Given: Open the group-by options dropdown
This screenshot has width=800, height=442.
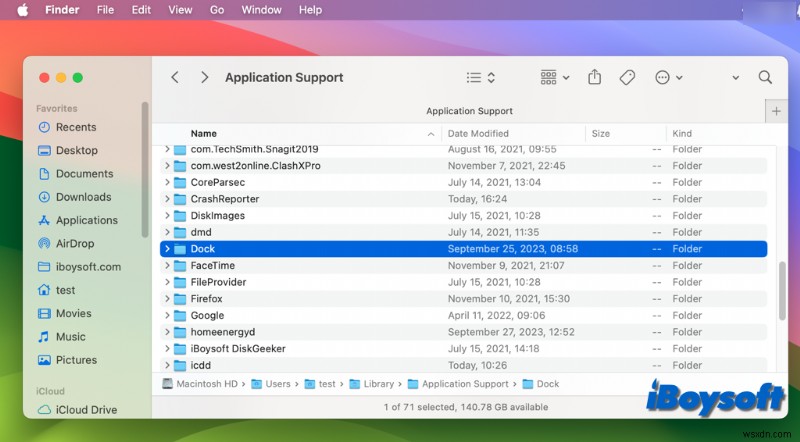Looking at the screenshot, I should click(555, 78).
